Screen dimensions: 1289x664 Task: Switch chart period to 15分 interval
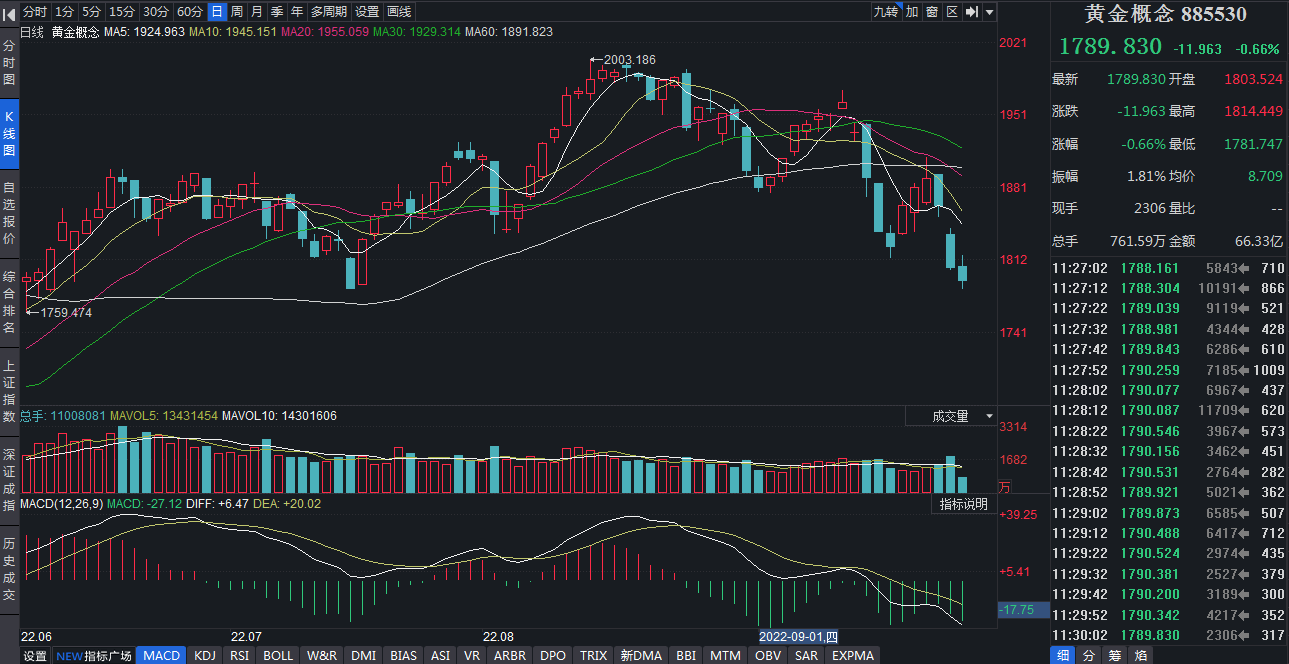point(122,12)
